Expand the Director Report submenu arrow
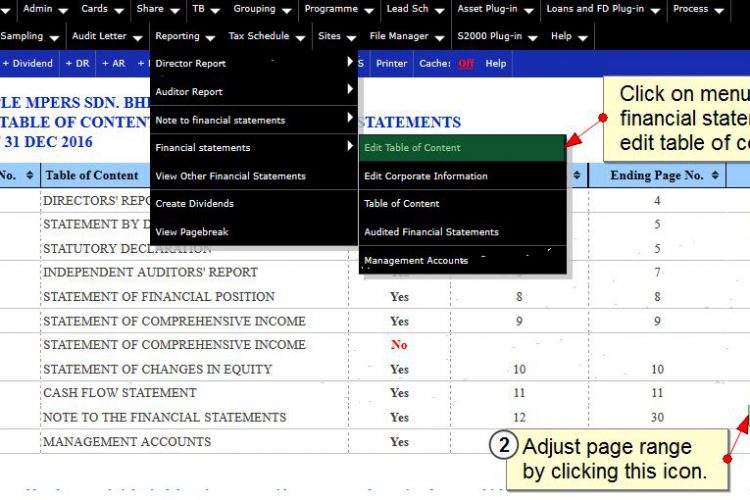 tap(350, 62)
